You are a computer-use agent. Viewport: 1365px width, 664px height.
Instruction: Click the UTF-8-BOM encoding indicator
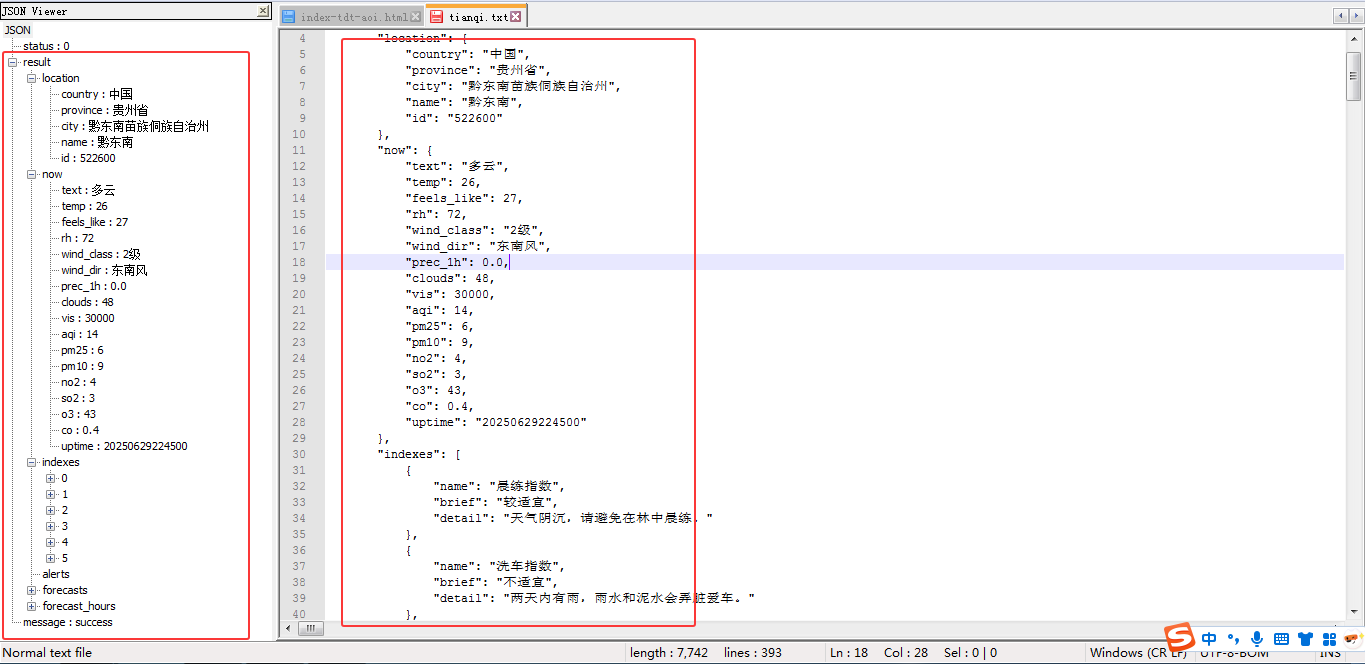click(x=1232, y=652)
